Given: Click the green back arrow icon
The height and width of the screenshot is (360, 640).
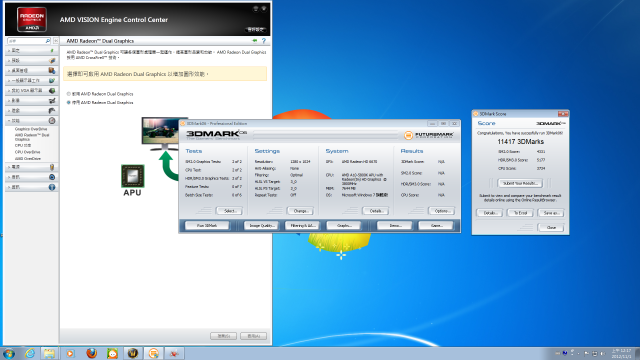Looking at the screenshot, I should coord(255,41).
